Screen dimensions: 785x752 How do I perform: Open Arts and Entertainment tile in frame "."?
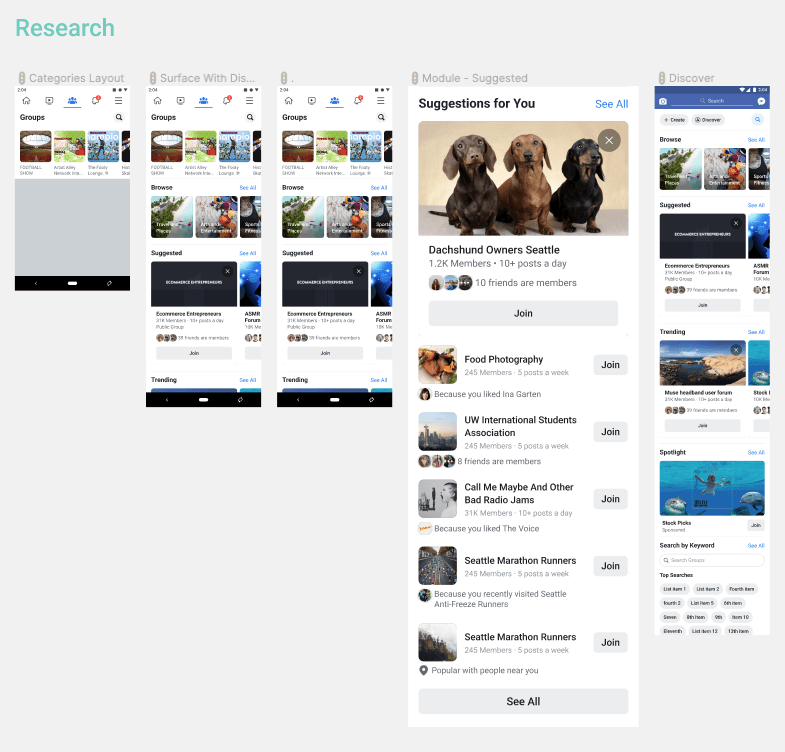347,217
